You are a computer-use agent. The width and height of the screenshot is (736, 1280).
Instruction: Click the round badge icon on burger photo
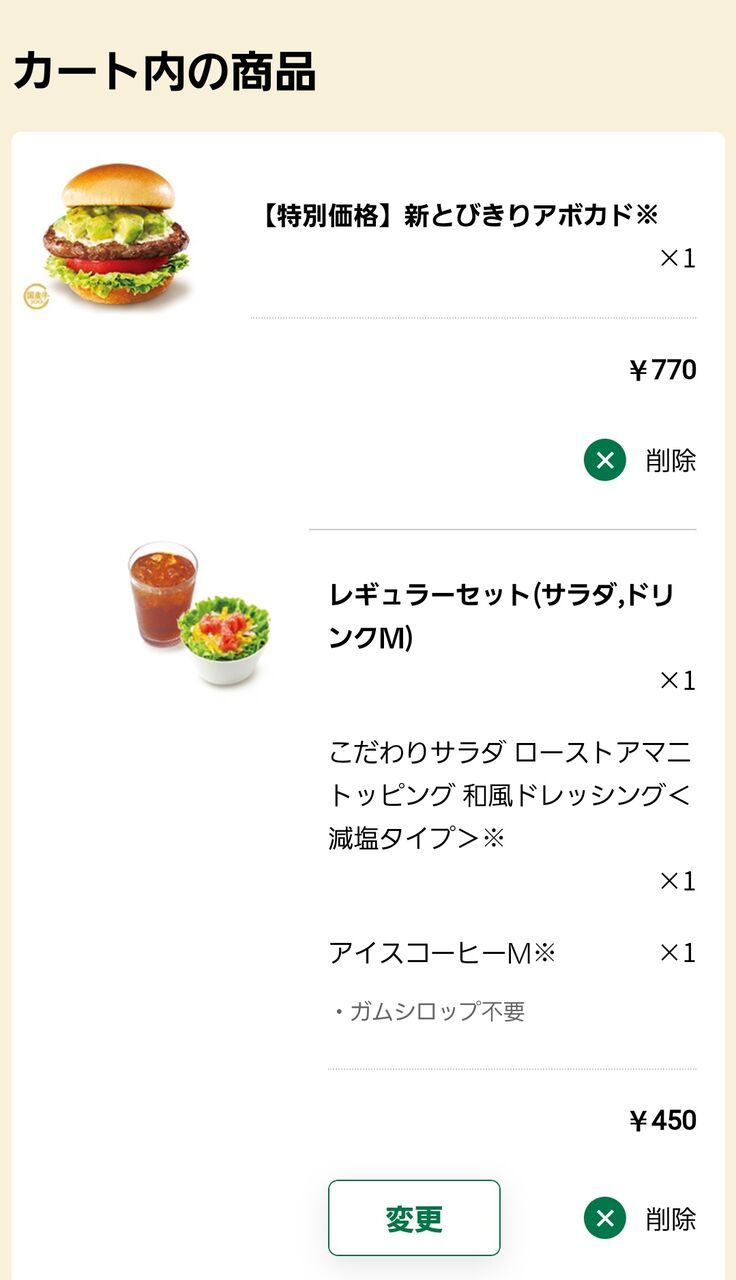pyautogui.click(x=37, y=296)
